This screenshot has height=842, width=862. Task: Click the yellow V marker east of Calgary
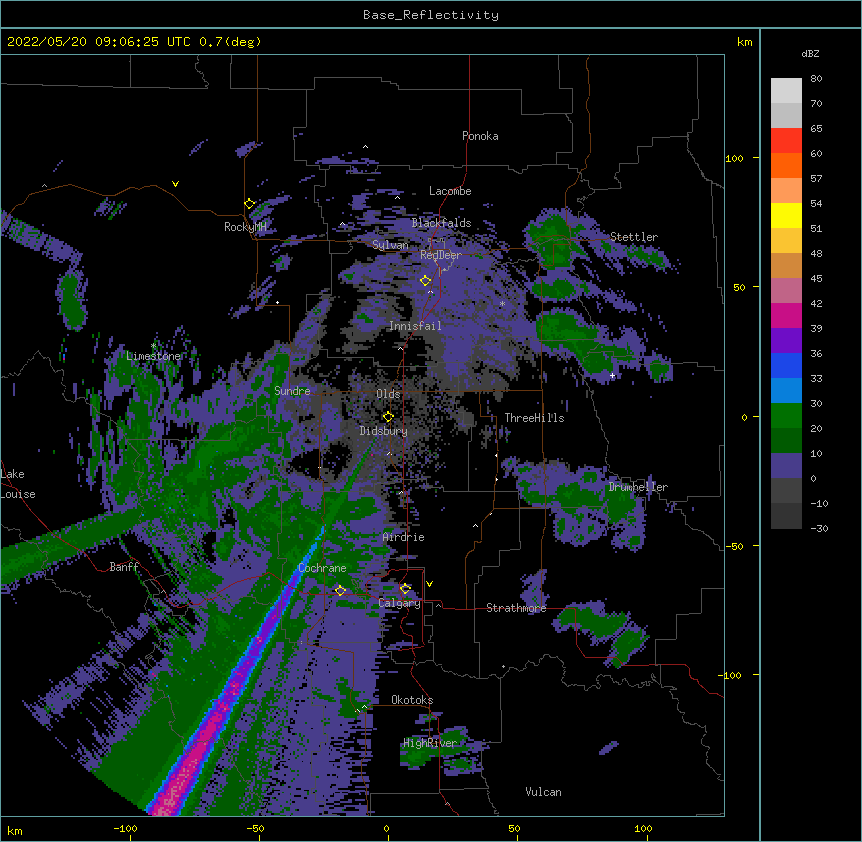point(429,584)
